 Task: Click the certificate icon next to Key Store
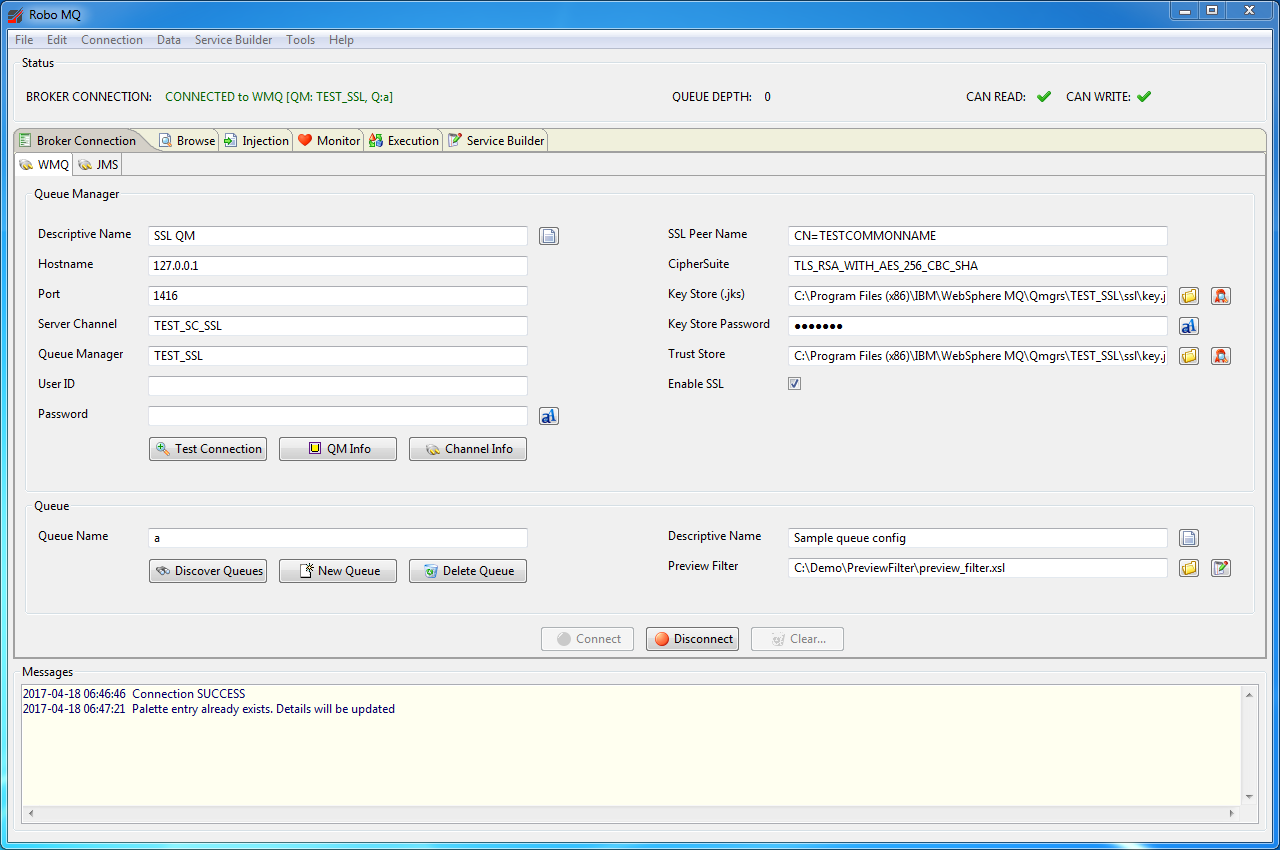(x=1220, y=296)
